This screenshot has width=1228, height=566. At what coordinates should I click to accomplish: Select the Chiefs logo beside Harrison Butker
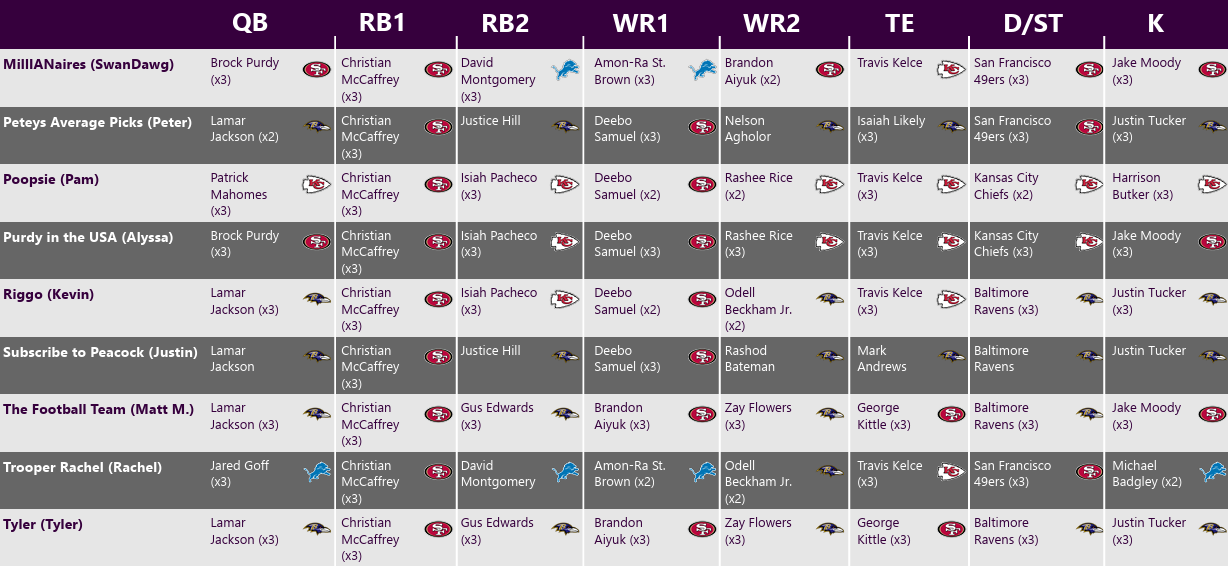point(1212,185)
